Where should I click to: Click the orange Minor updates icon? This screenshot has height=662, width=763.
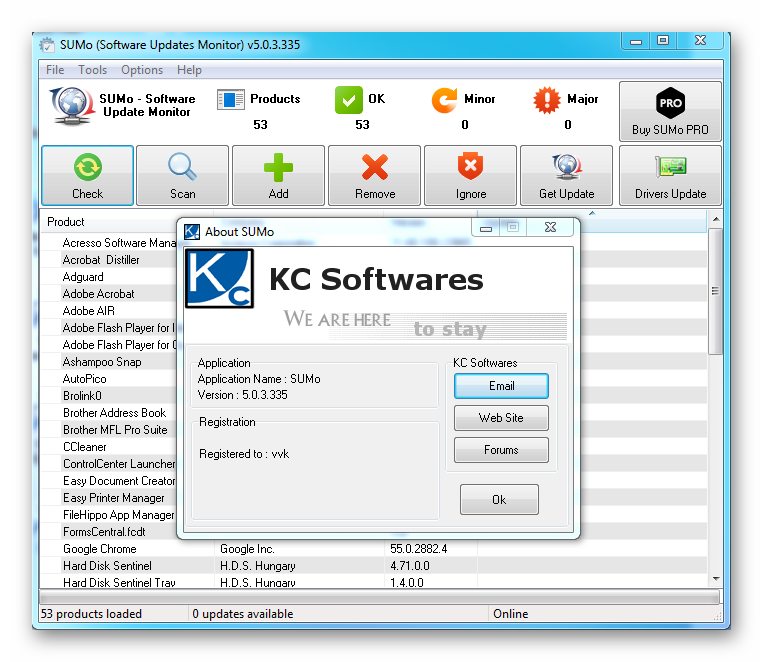(444, 100)
